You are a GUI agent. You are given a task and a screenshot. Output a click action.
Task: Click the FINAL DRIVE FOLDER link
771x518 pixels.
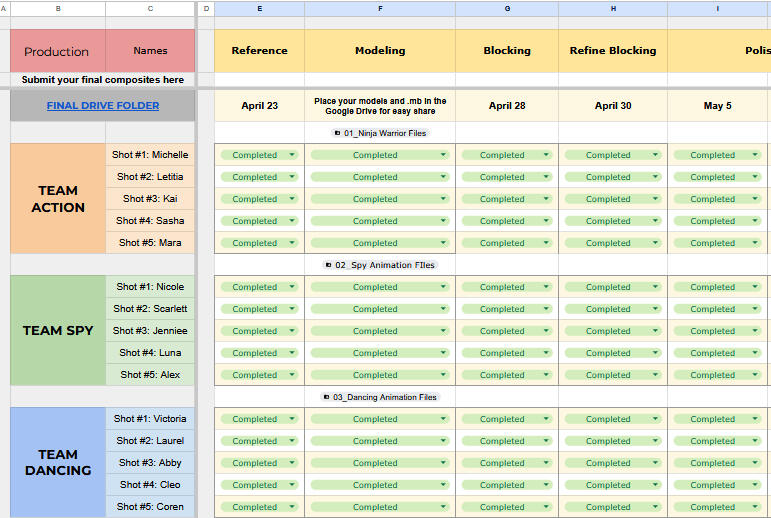coord(103,106)
